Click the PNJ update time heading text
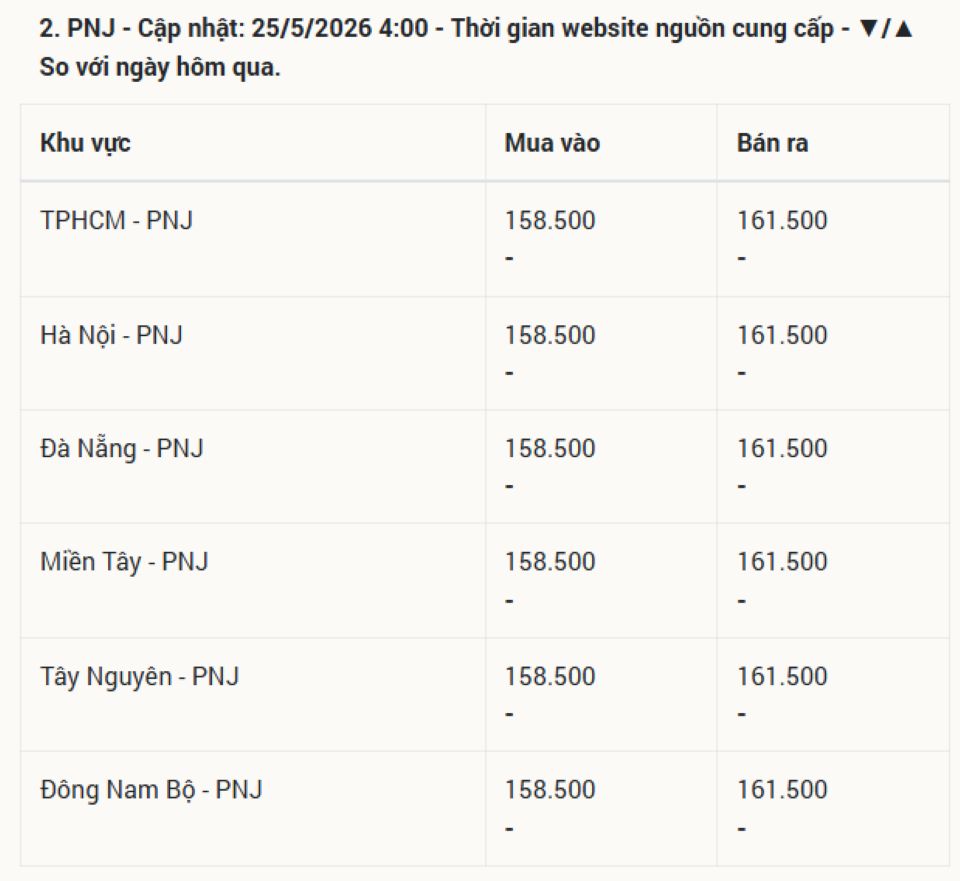The width and height of the screenshot is (960, 881). pyautogui.click(x=476, y=48)
